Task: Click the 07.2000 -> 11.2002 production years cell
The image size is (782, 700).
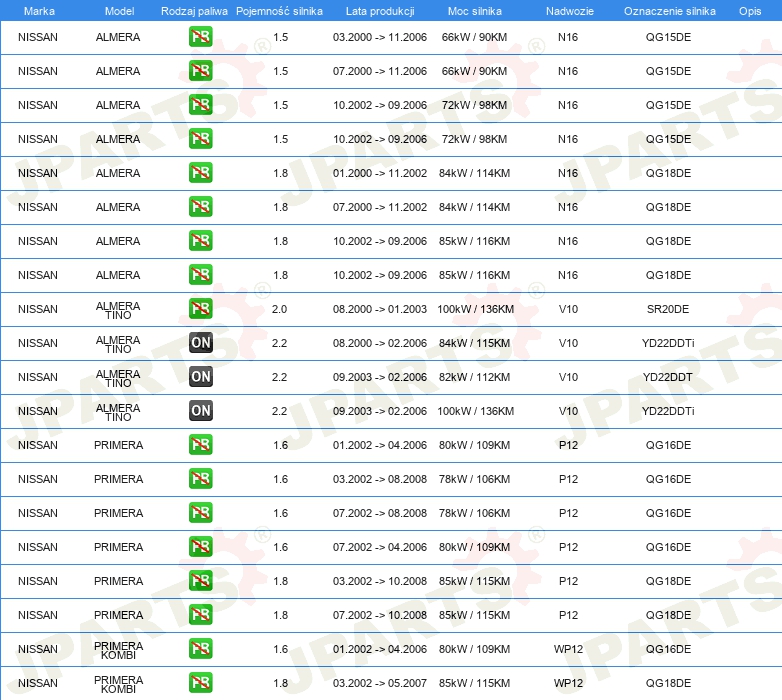Action: pyautogui.click(x=380, y=207)
